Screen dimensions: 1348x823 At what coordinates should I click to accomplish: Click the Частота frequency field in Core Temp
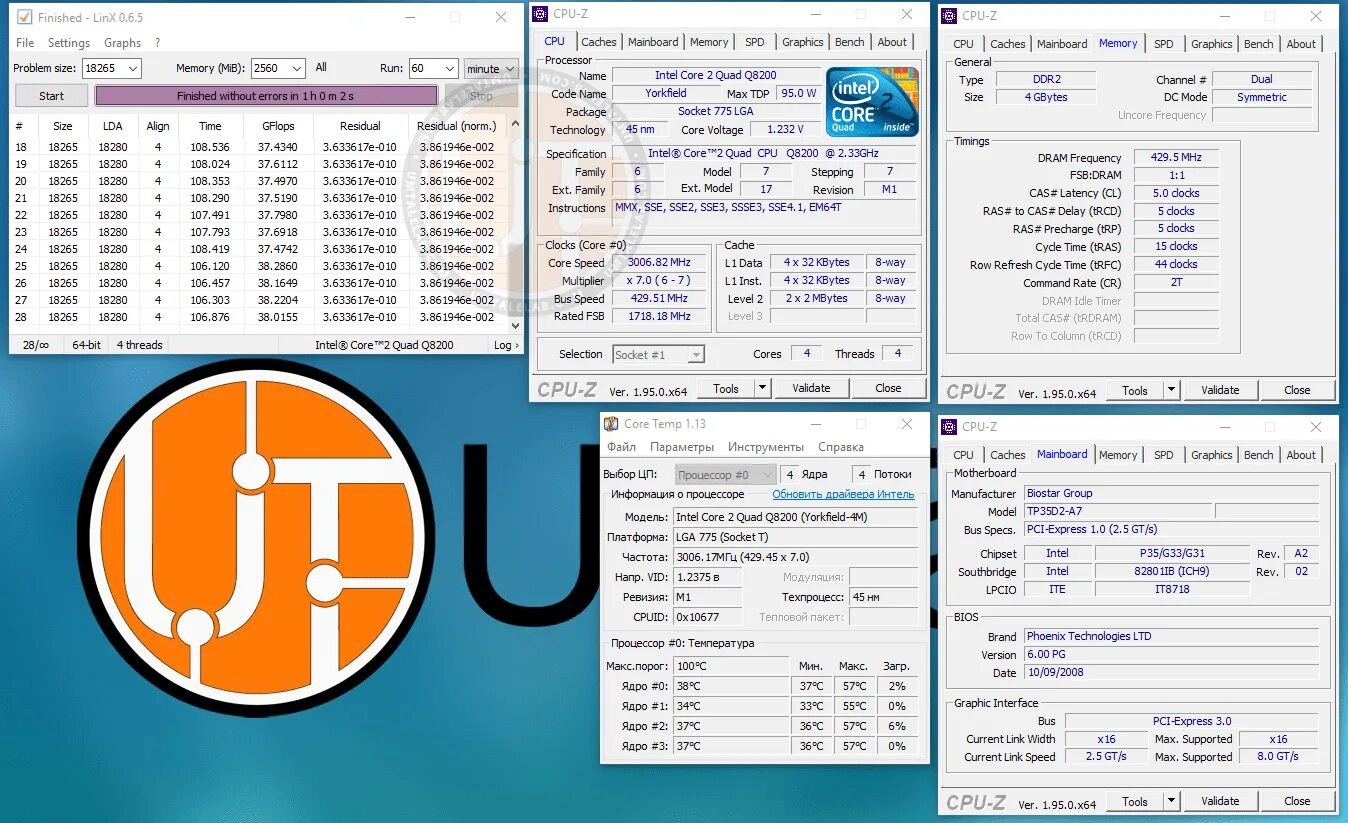coord(795,557)
